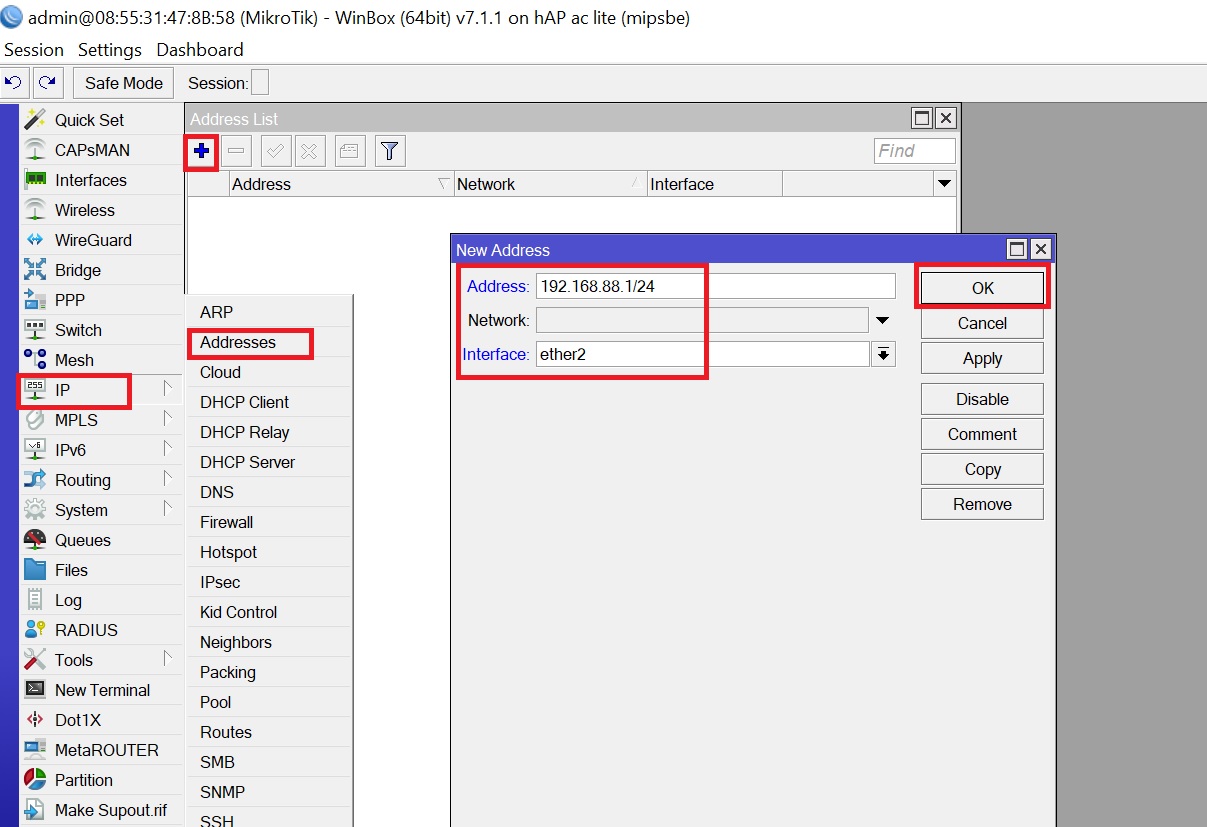
Task: Click the WireGuard icon in sidebar
Action: [x=36, y=239]
